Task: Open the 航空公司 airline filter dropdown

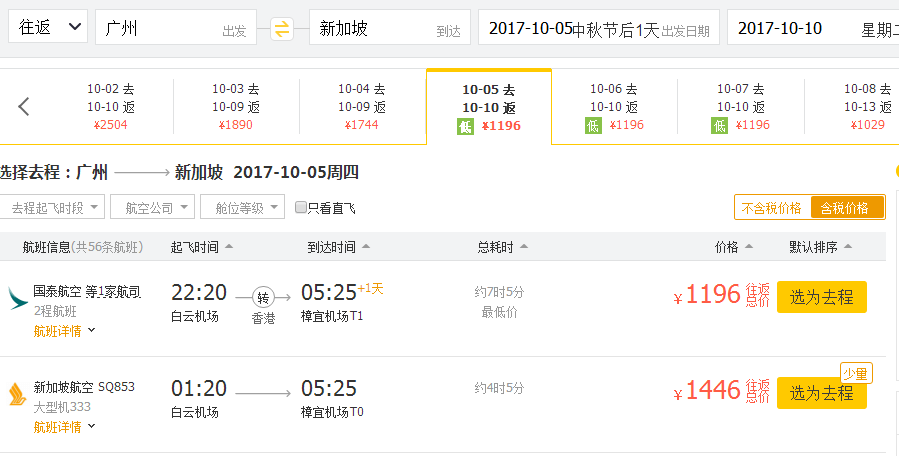Action: (x=153, y=207)
